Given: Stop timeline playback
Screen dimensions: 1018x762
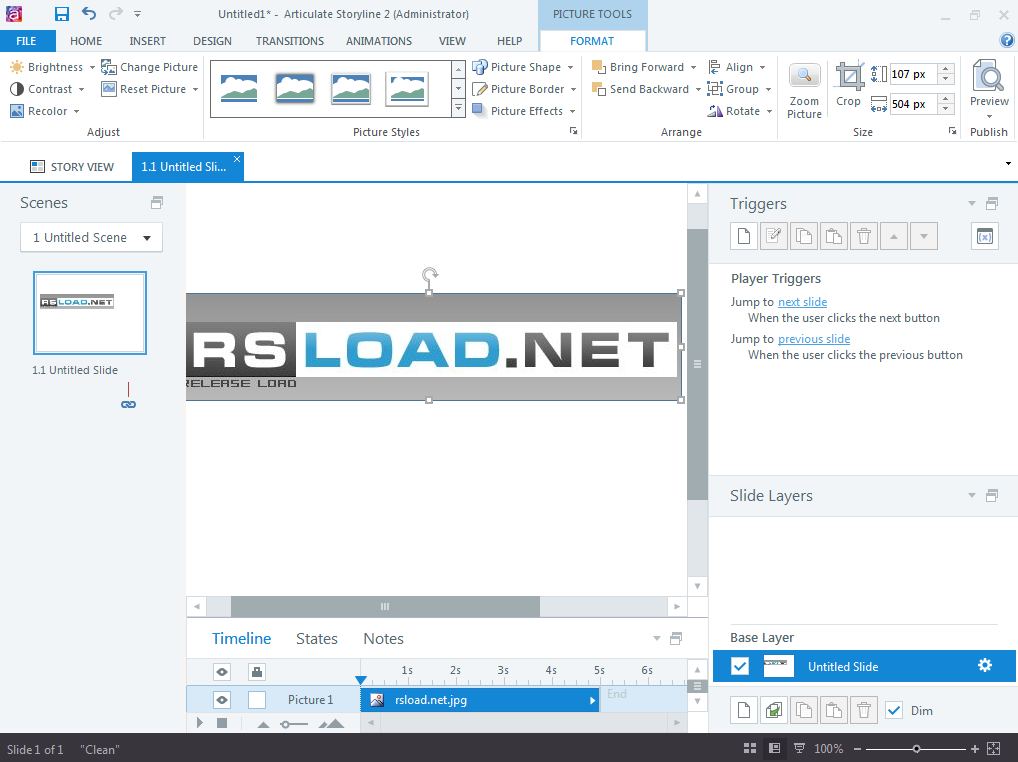Looking at the screenshot, I should 222,722.
